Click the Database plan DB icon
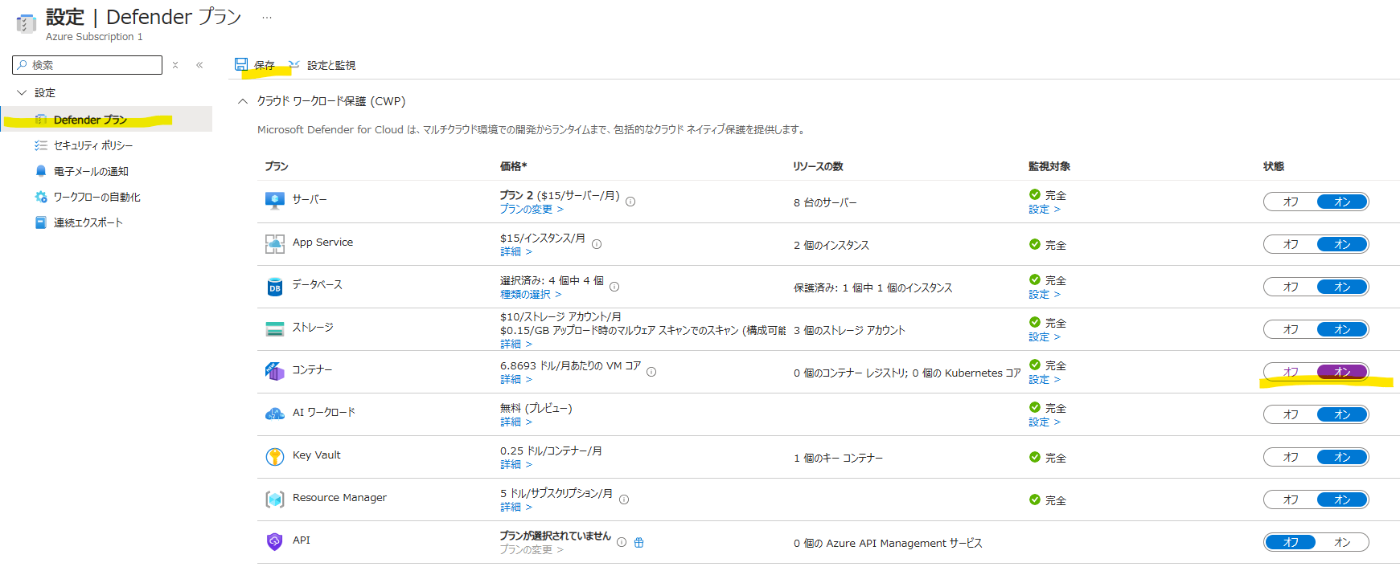This screenshot has width=1400, height=579. (x=275, y=287)
